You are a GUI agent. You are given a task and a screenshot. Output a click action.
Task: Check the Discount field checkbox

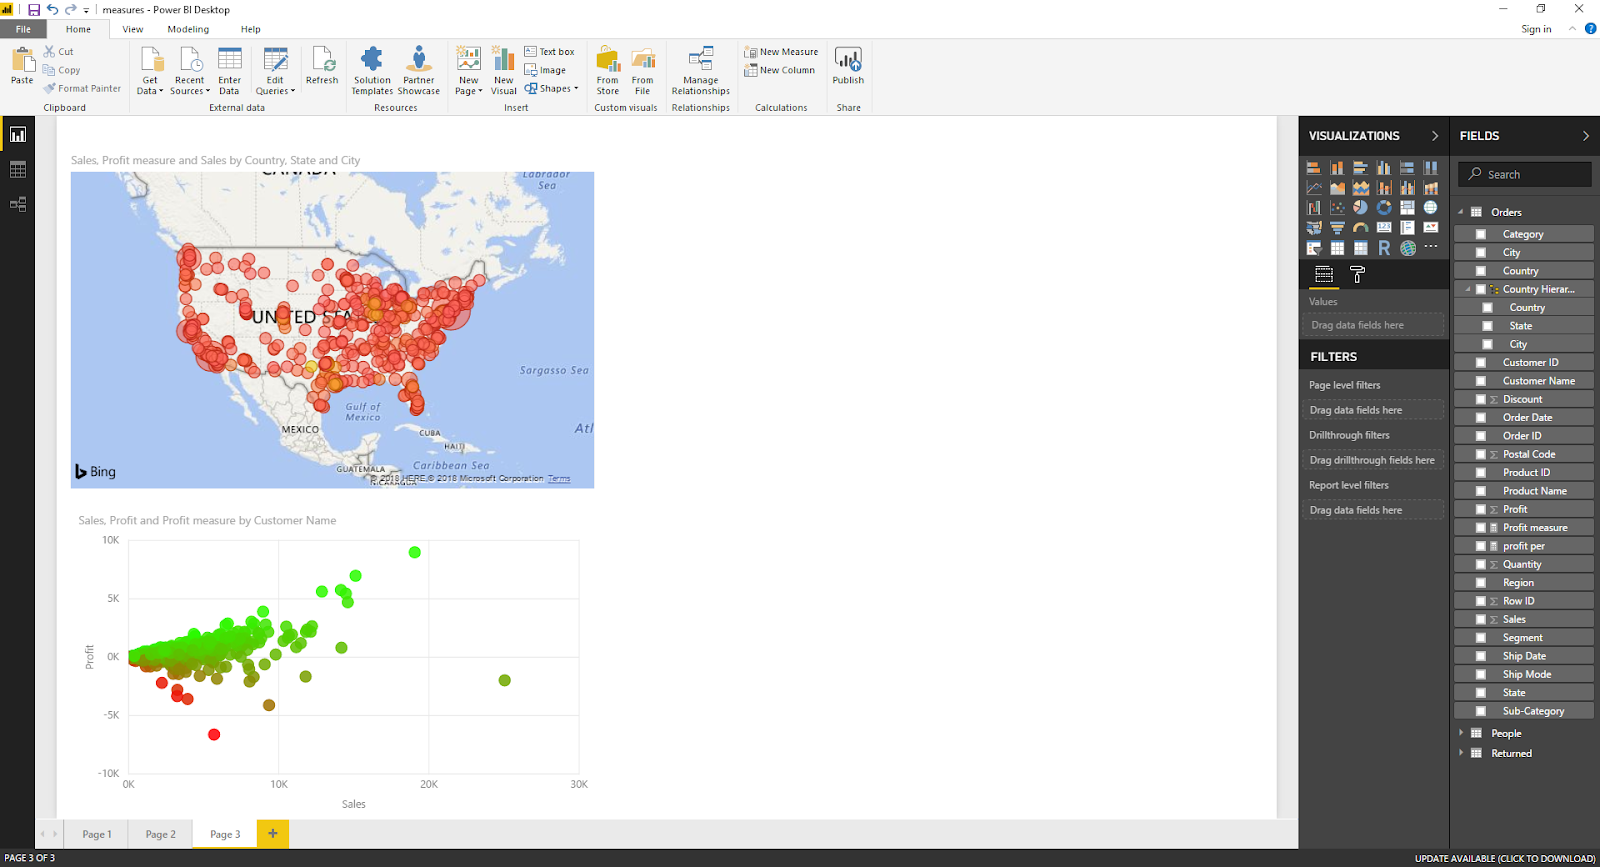pos(1481,399)
